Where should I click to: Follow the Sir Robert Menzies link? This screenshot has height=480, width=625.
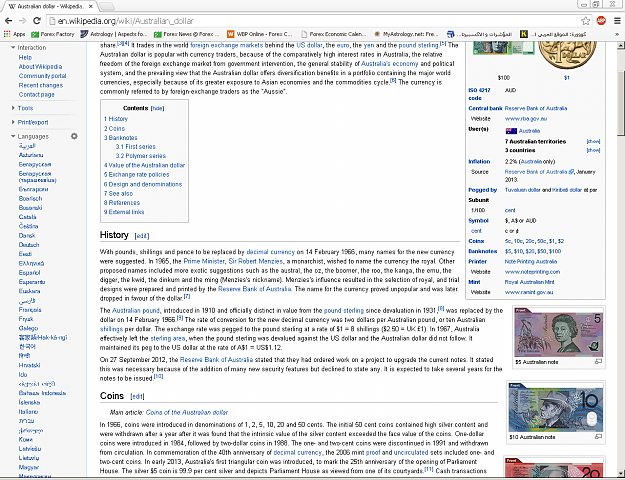tap(256, 261)
